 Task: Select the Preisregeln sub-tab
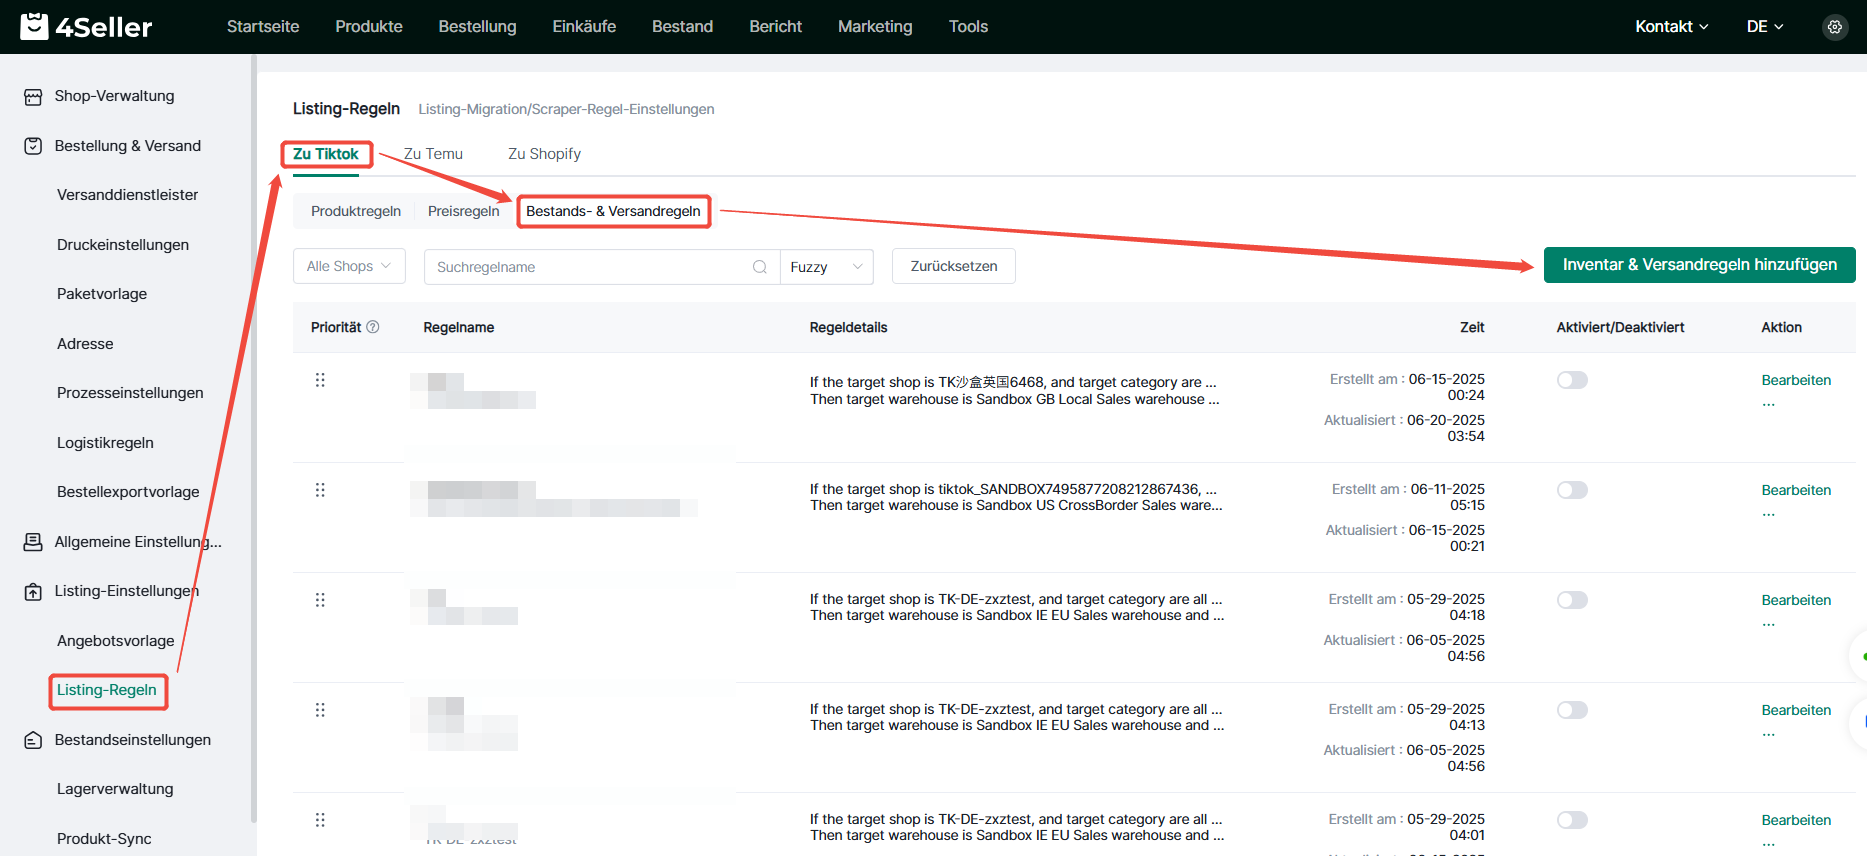tap(463, 211)
